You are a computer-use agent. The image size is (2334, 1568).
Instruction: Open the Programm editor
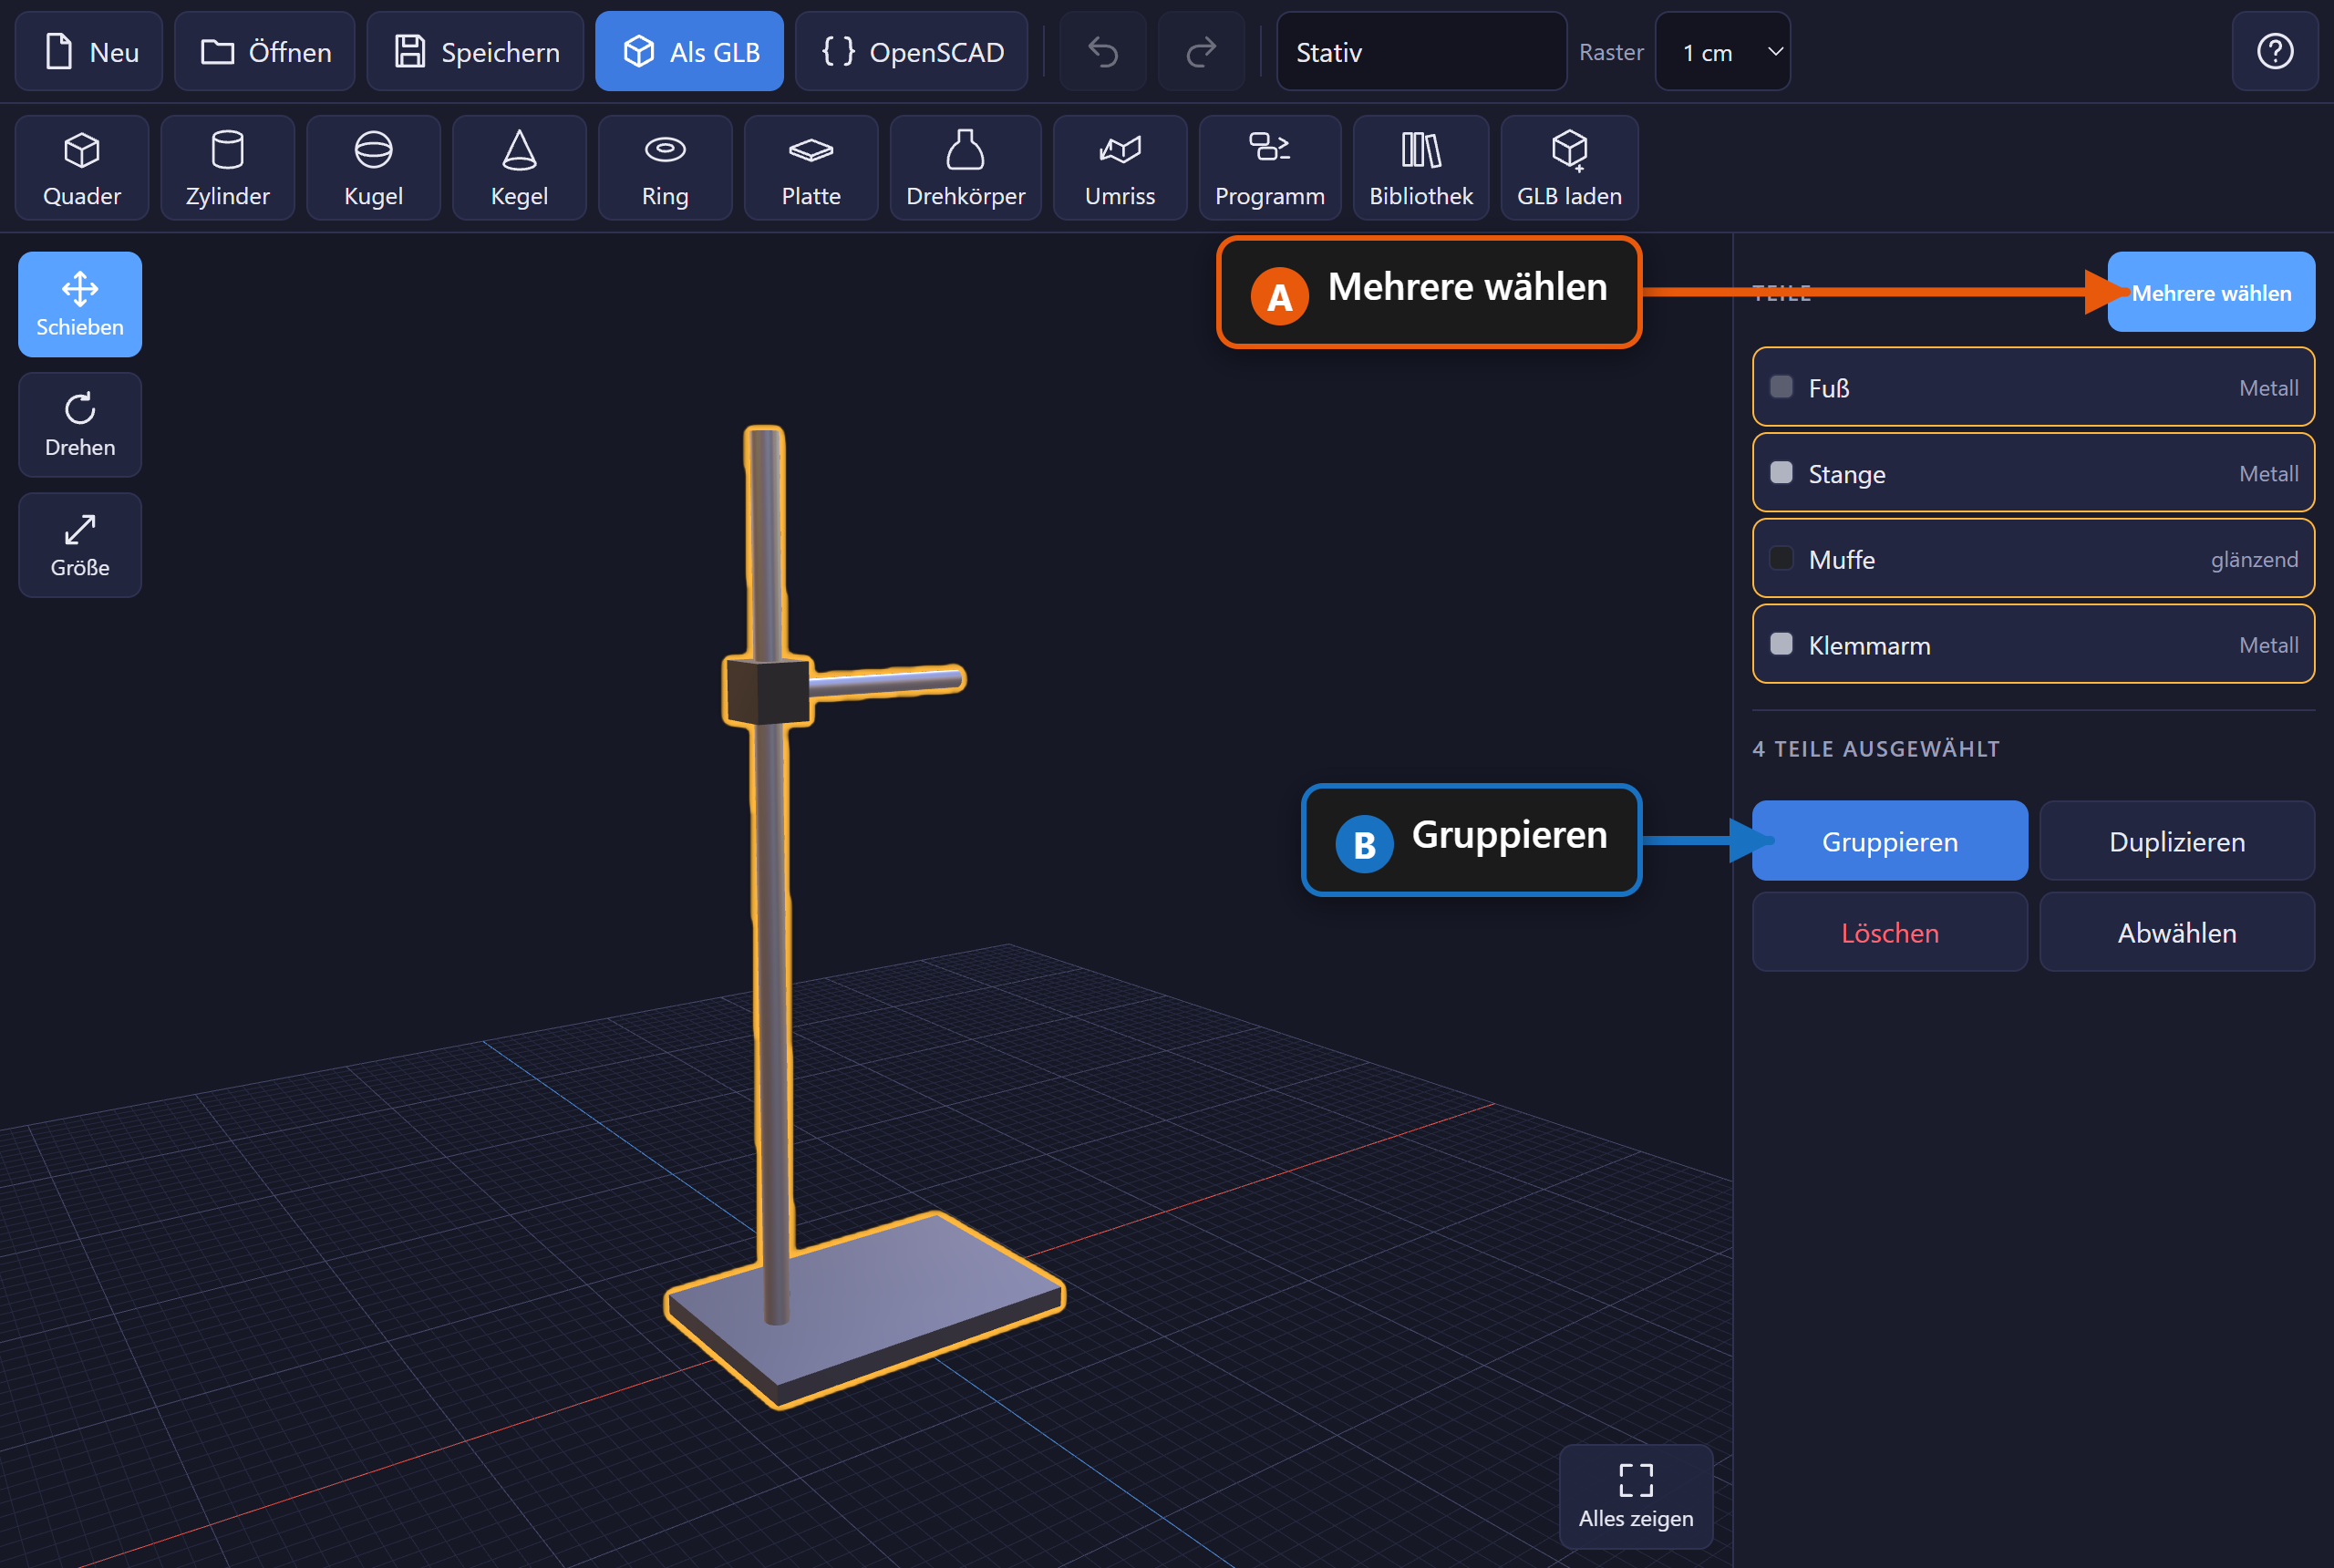[x=1270, y=167]
